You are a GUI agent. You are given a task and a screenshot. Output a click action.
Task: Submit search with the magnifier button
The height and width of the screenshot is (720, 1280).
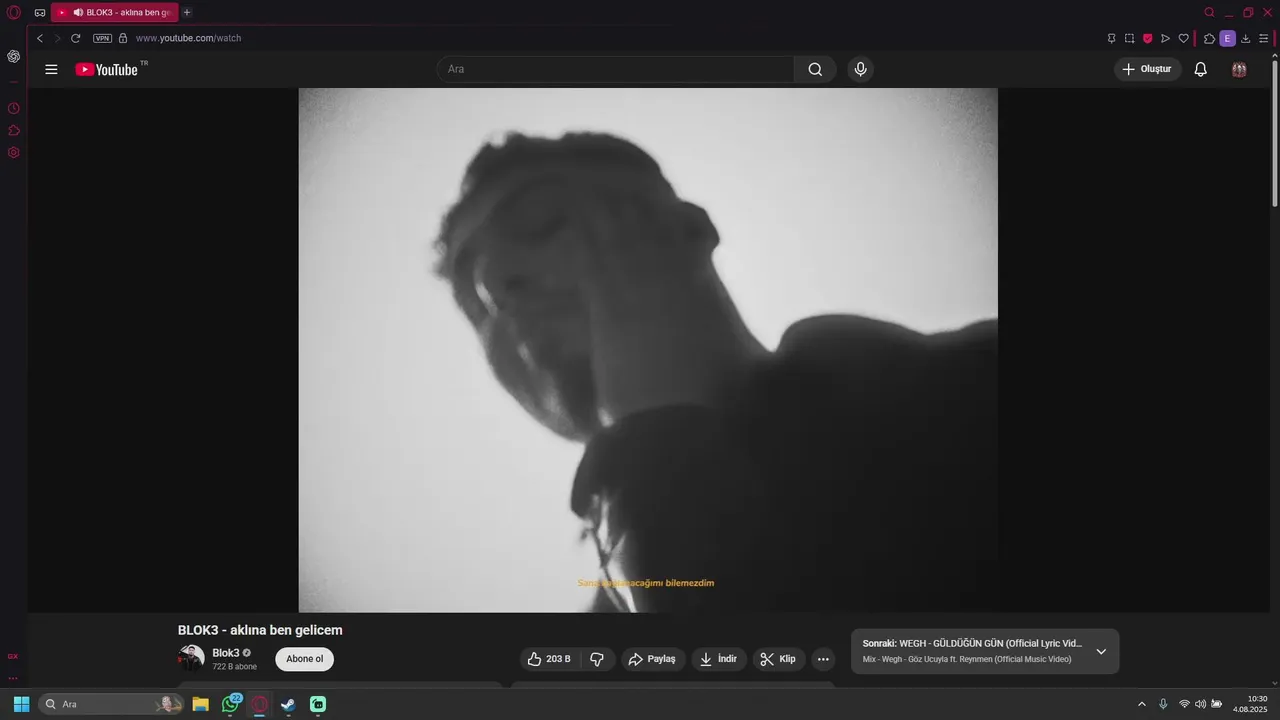point(815,69)
